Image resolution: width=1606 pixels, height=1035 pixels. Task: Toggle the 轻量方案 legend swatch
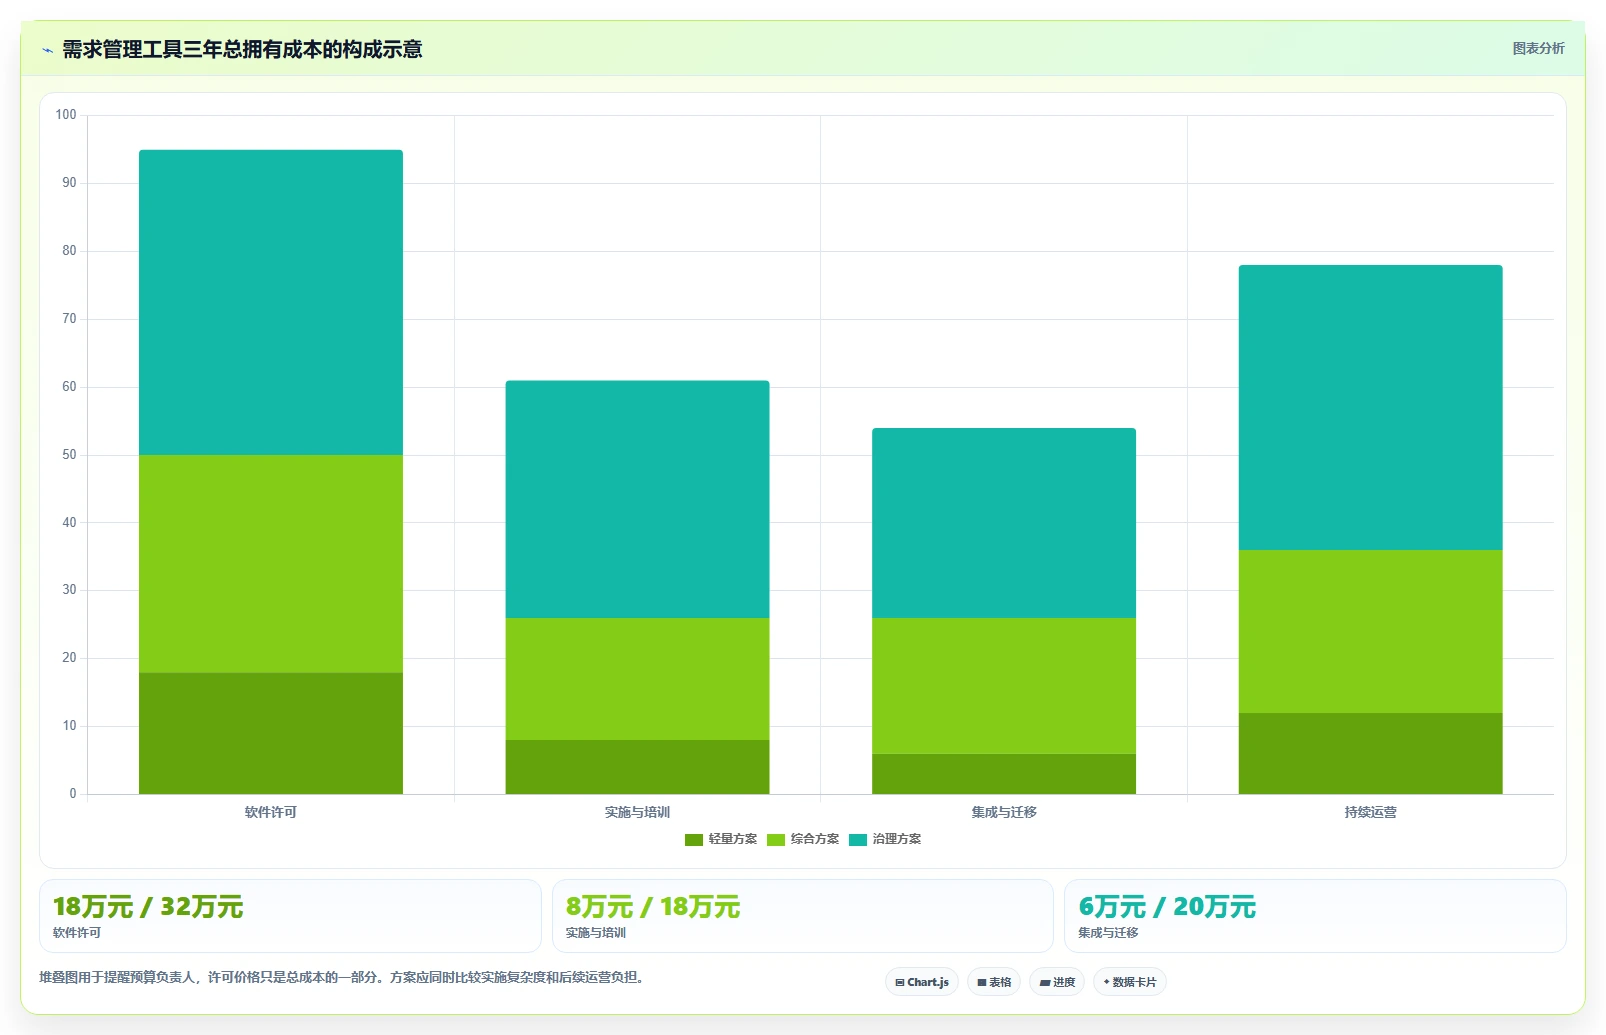694,840
